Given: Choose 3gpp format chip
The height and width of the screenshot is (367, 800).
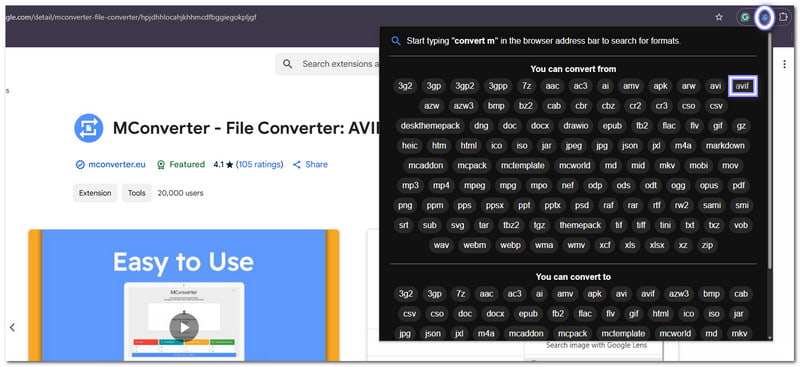Looking at the screenshot, I should point(498,86).
